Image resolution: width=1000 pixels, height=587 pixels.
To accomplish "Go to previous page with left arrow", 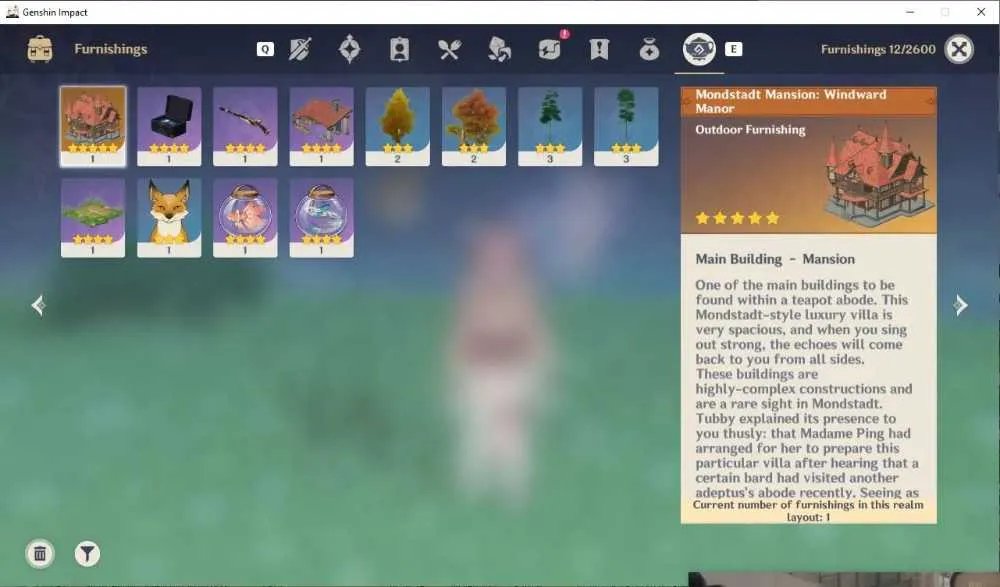I will (38, 305).
